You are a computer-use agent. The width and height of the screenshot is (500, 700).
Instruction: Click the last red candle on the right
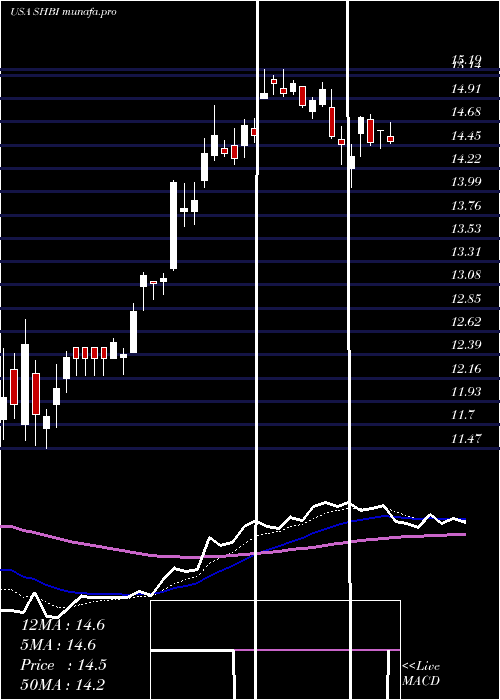pyautogui.click(x=391, y=139)
